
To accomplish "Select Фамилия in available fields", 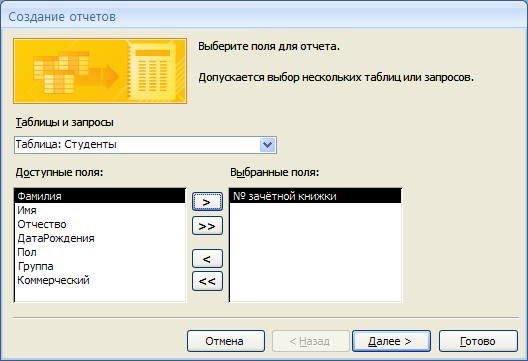I will pos(100,196).
